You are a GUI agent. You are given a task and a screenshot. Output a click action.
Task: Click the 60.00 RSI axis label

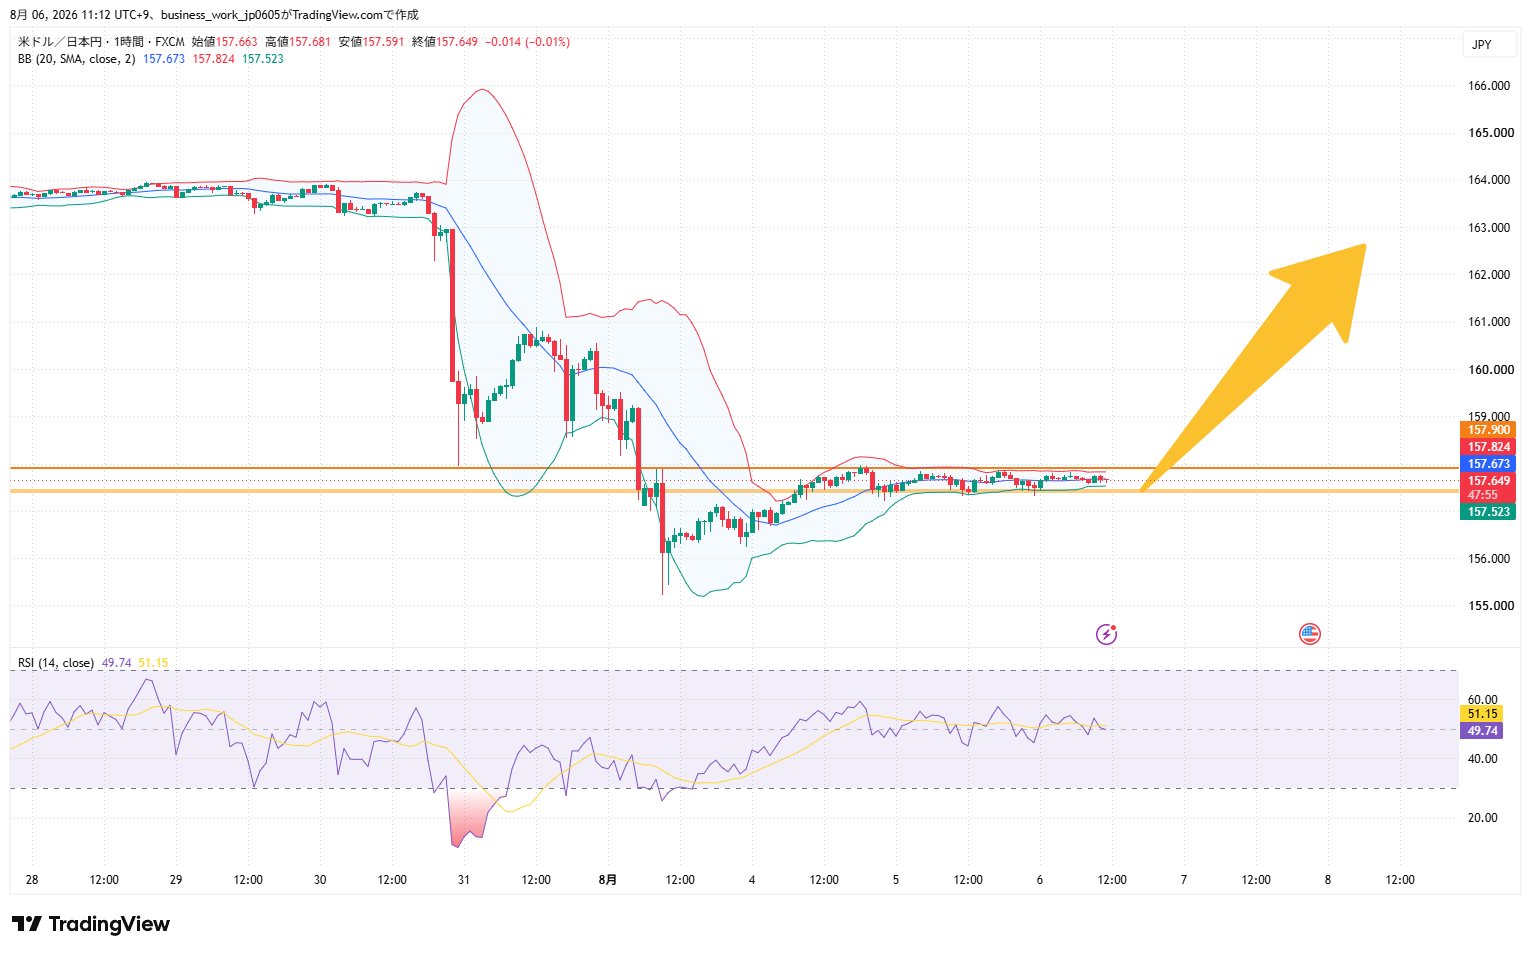(1482, 700)
